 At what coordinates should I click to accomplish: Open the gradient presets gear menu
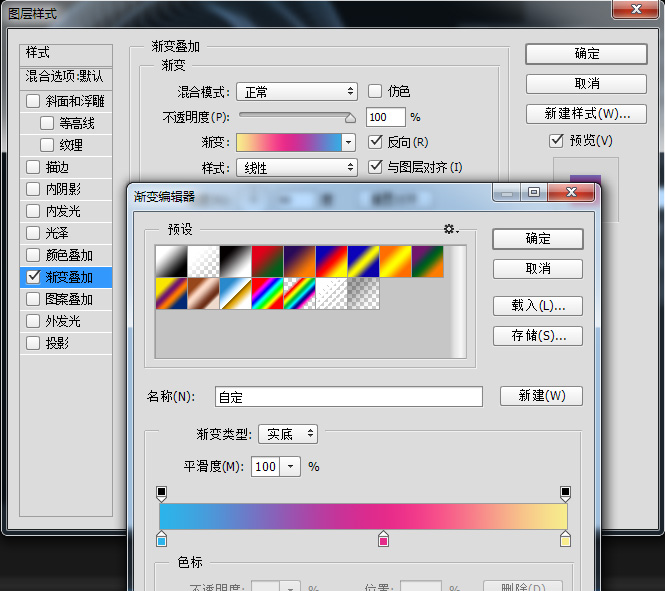point(450,230)
